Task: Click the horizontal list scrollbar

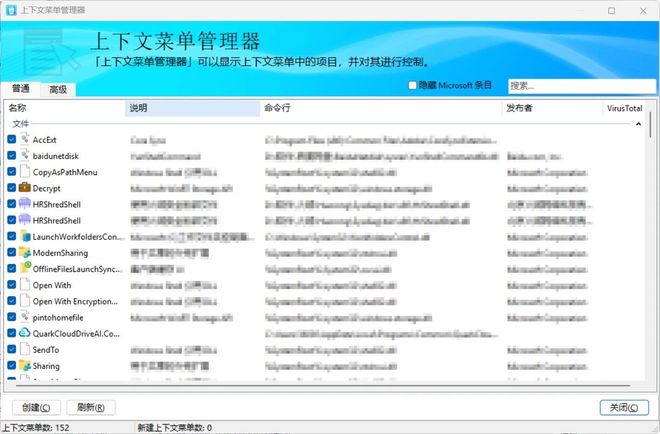Action: 323,385
